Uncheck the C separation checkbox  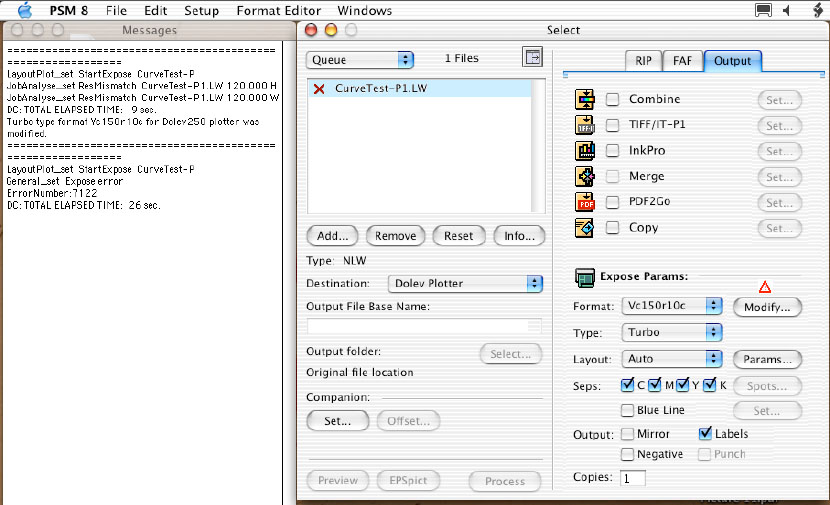(627, 385)
